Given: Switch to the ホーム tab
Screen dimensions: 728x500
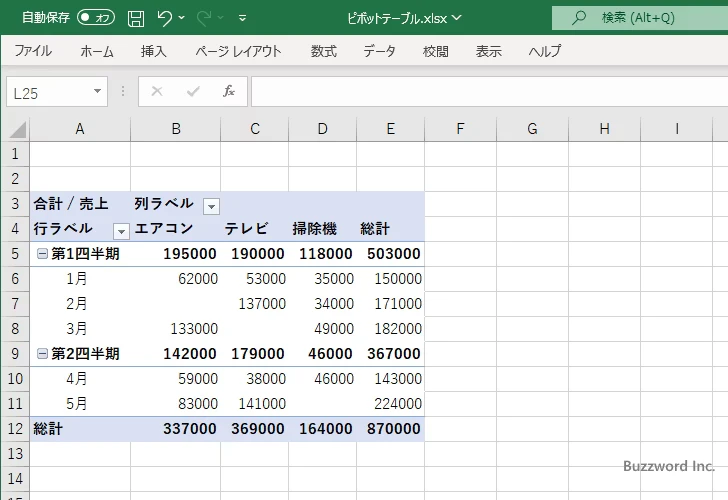Looking at the screenshot, I should click(x=97, y=51).
